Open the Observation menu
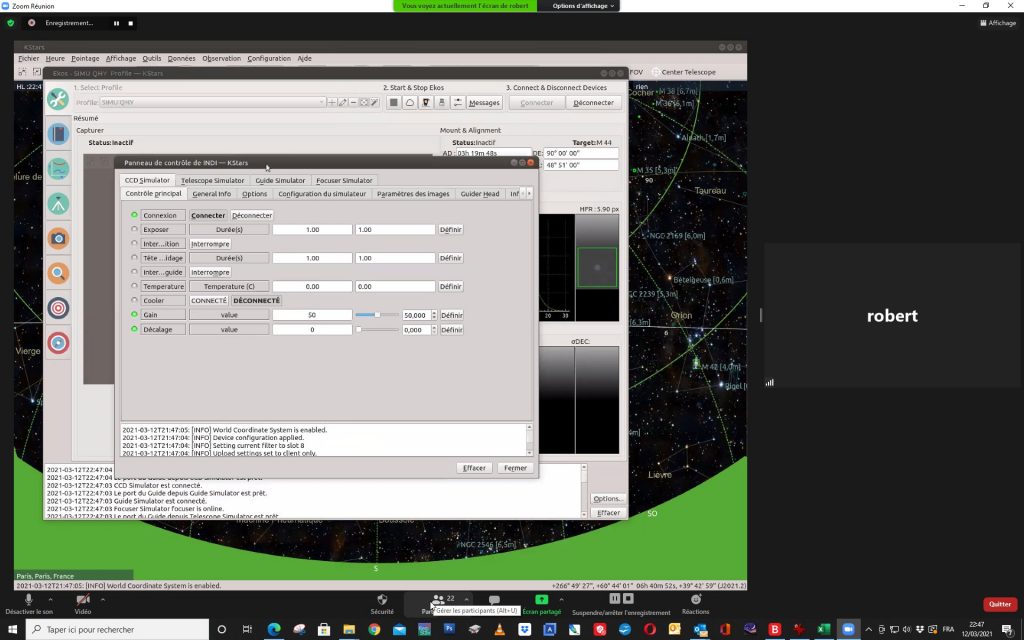 click(221, 59)
